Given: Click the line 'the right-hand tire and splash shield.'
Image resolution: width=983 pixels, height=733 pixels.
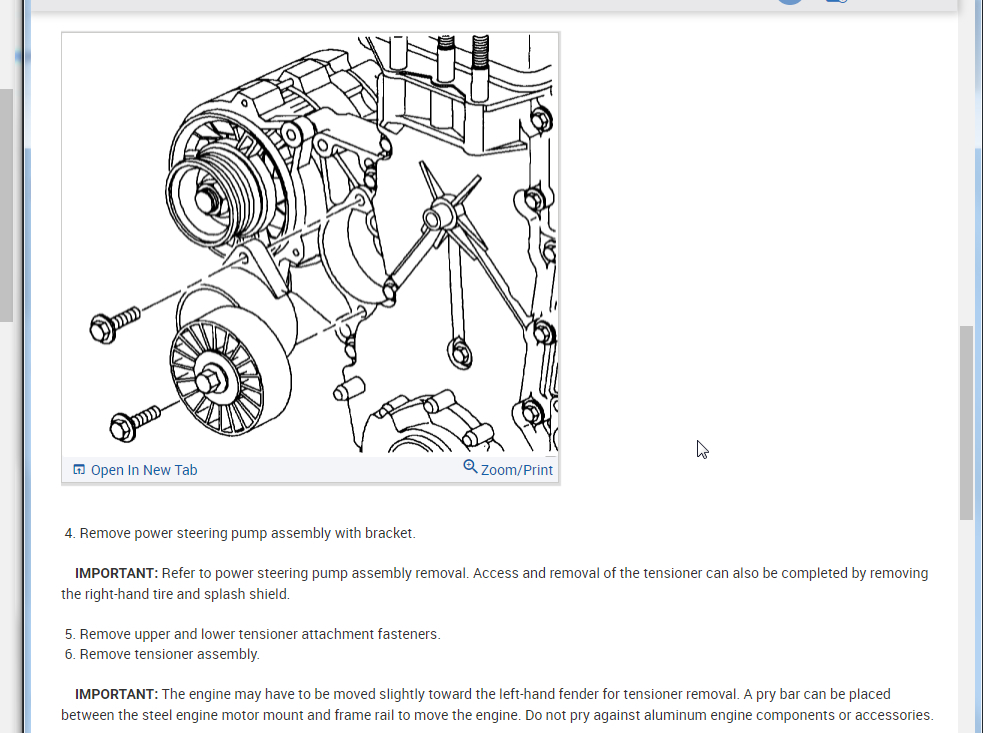Looking at the screenshot, I should click(176, 594).
